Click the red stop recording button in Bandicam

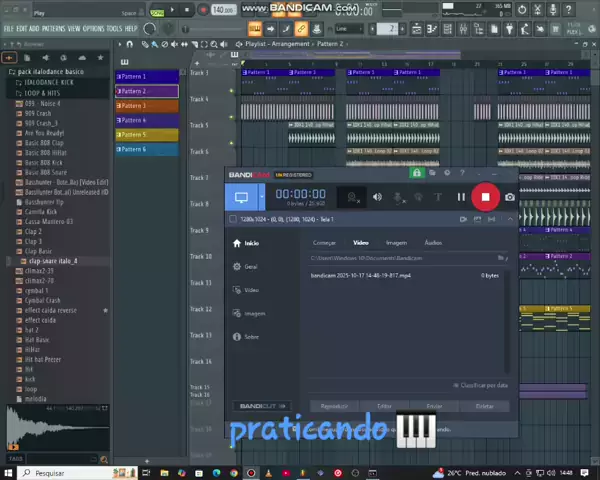(485, 197)
